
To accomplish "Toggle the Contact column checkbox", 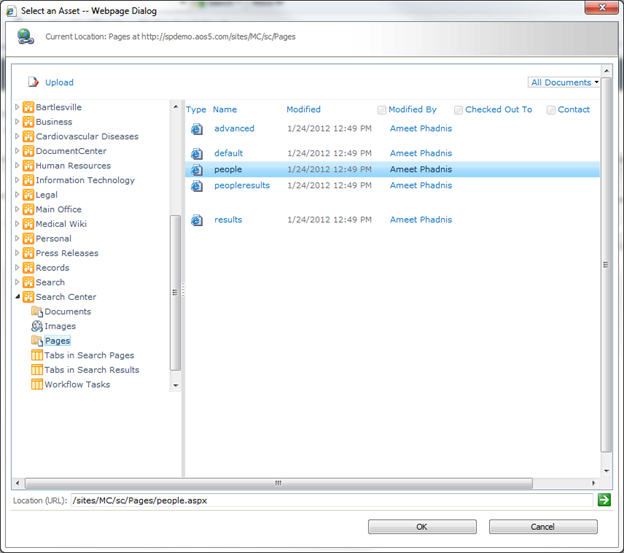I will coord(551,110).
